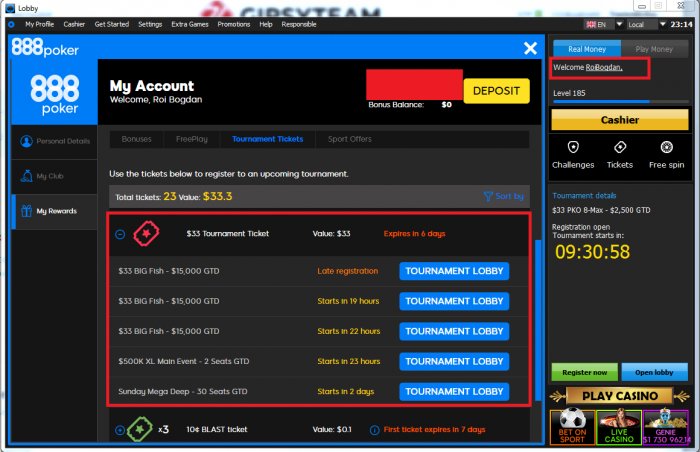The height and width of the screenshot is (452, 700).
Task: Click the 'Total tickets: 23' summary text
Action: [x=146, y=197]
